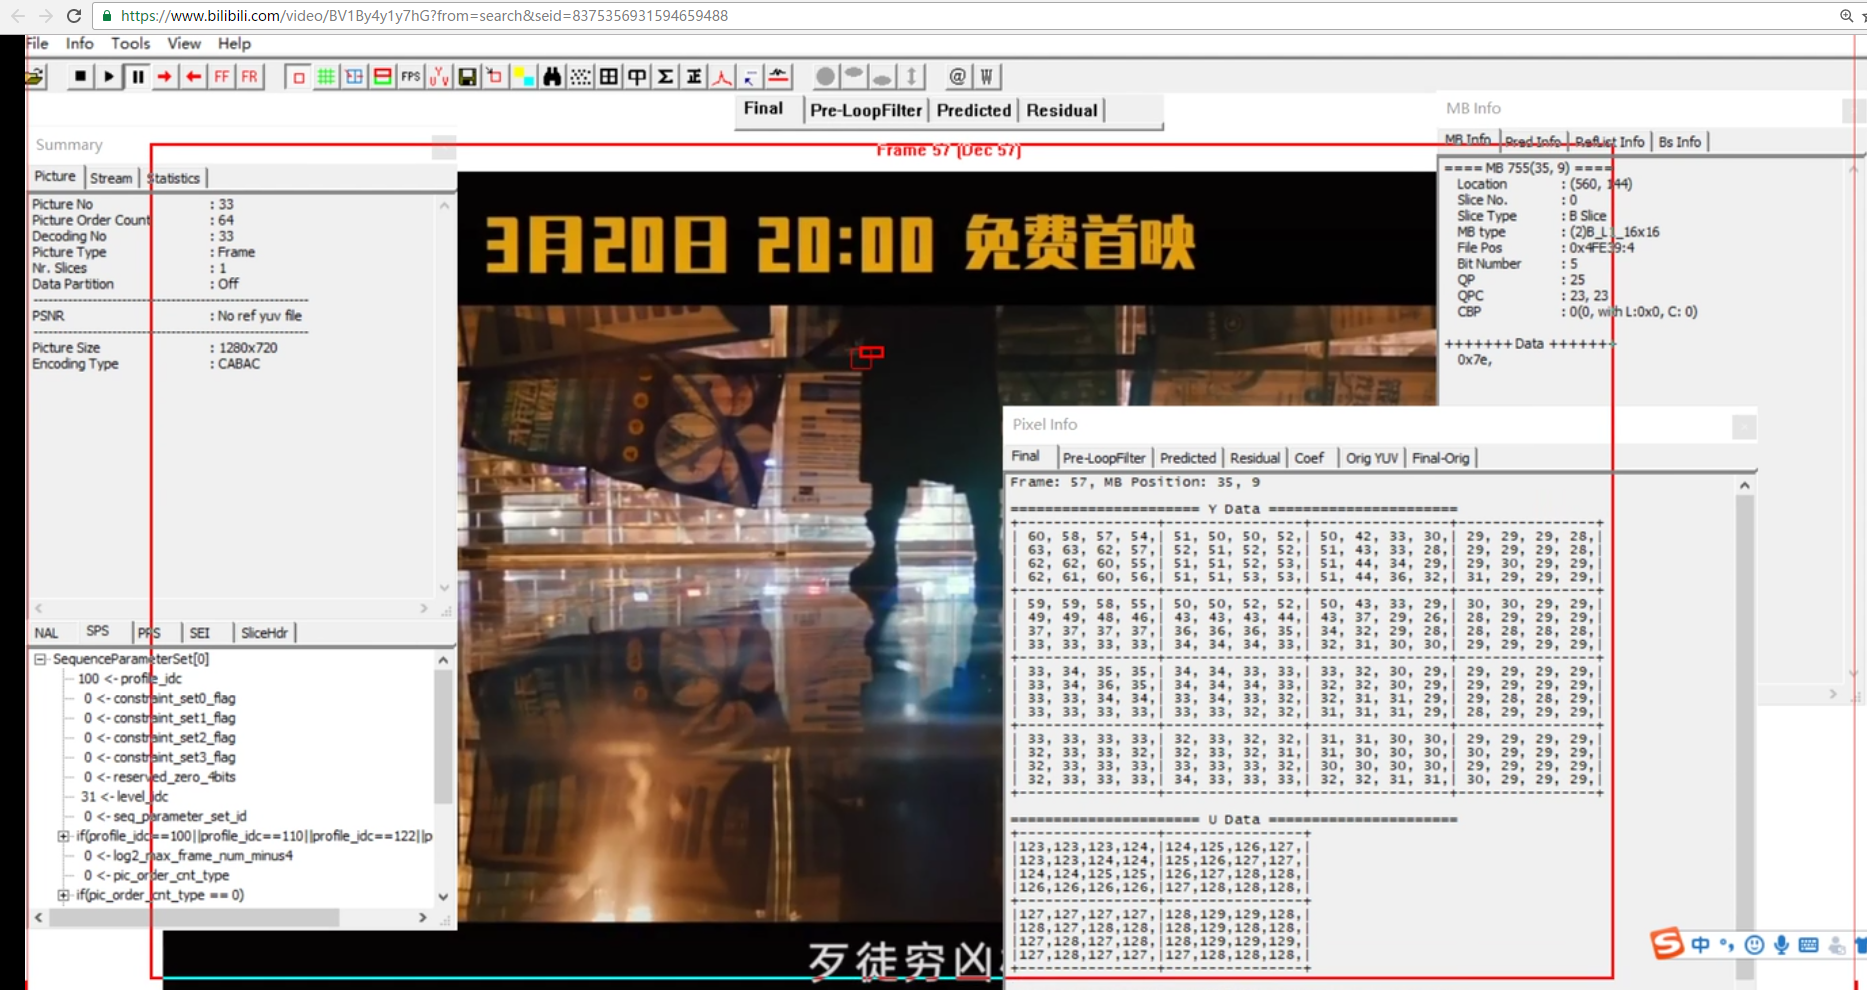Open the Bs Info tab in the MB Info panel
Image resolution: width=1867 pixels, height=990 pixels.
pos(1680,142)
